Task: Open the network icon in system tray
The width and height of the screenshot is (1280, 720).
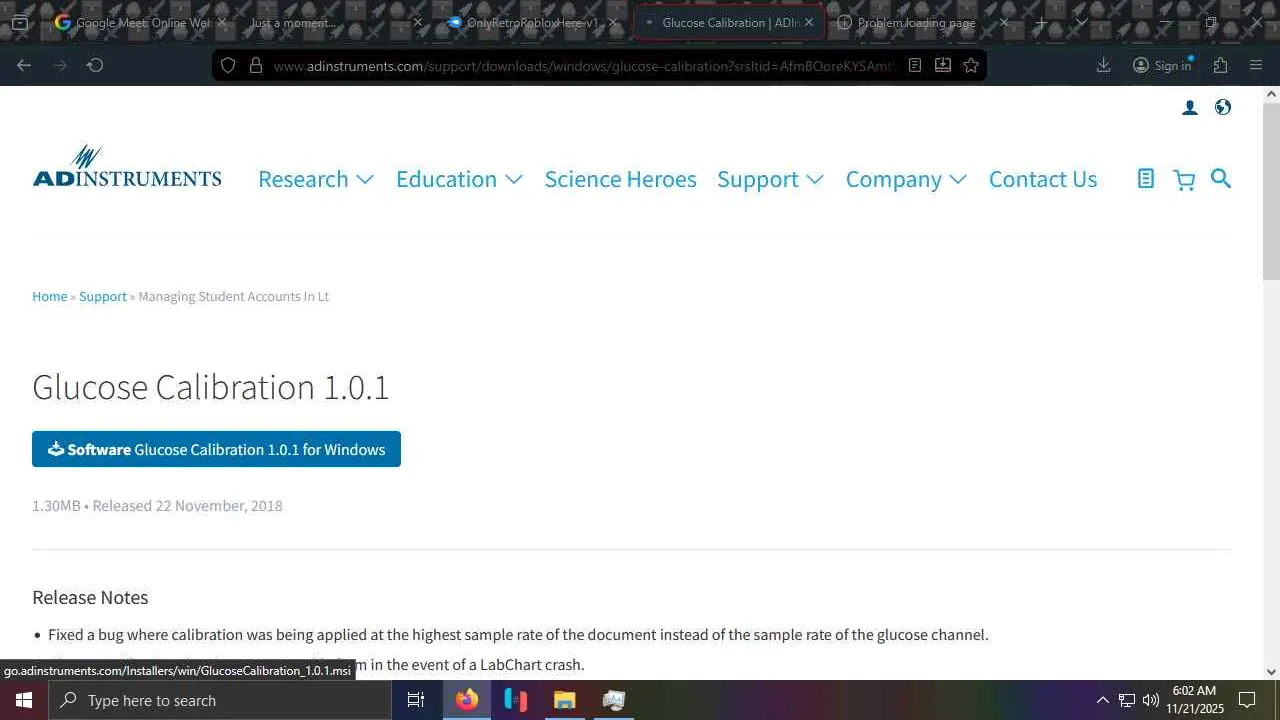Action: tap(1127, 700)
